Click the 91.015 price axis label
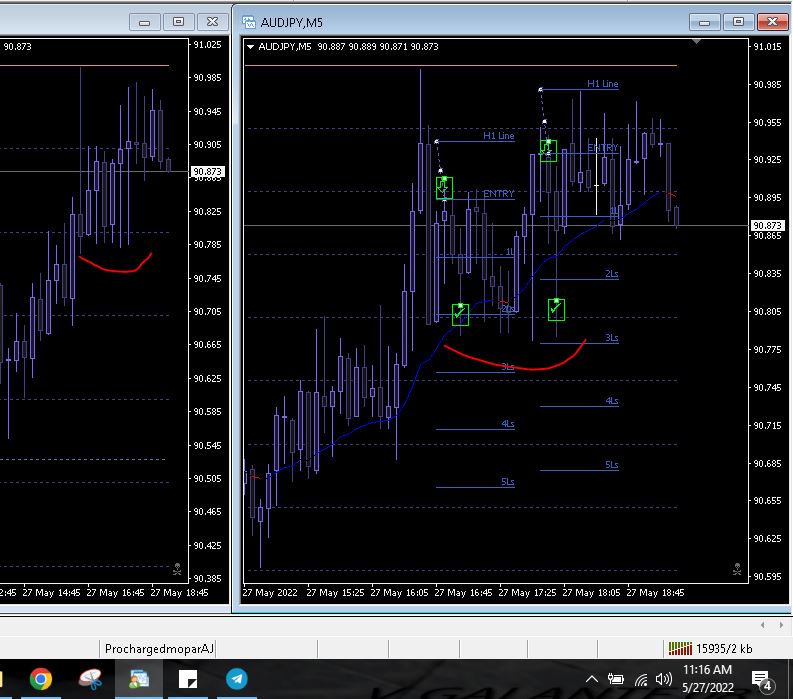Screen dimensions: 793x699 tap(767, 47)
